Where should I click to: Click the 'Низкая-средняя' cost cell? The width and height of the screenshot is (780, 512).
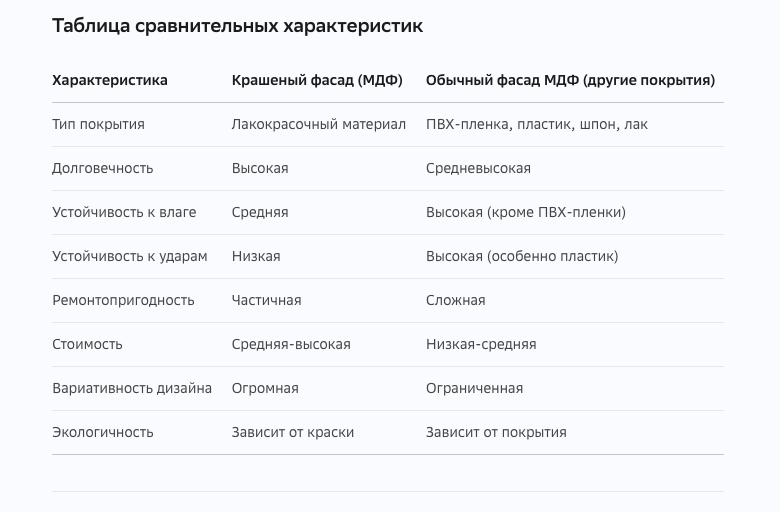coord(481,344)
